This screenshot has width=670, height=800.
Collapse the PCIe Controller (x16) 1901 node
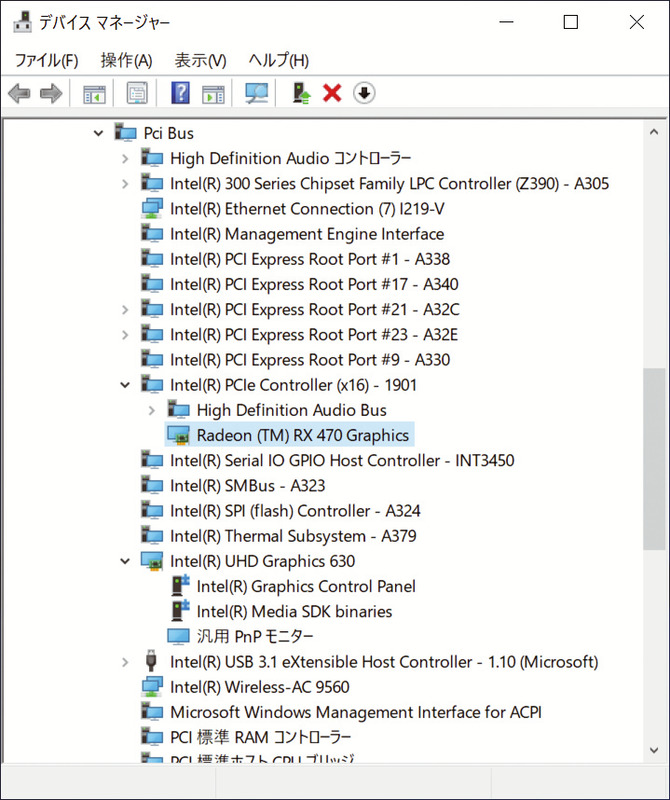point(125,385)
